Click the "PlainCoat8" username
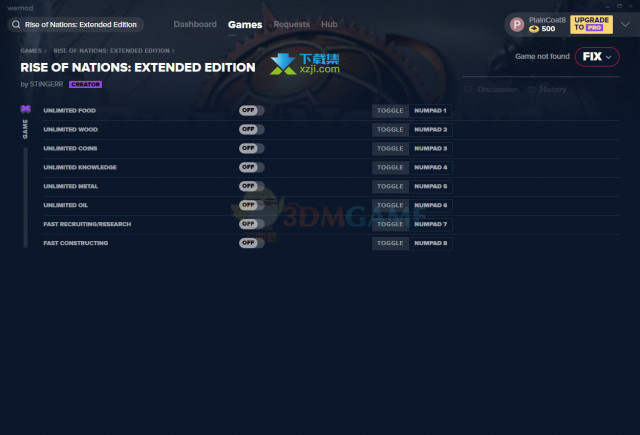Screen dimensions: 640x435 point(547,20)
